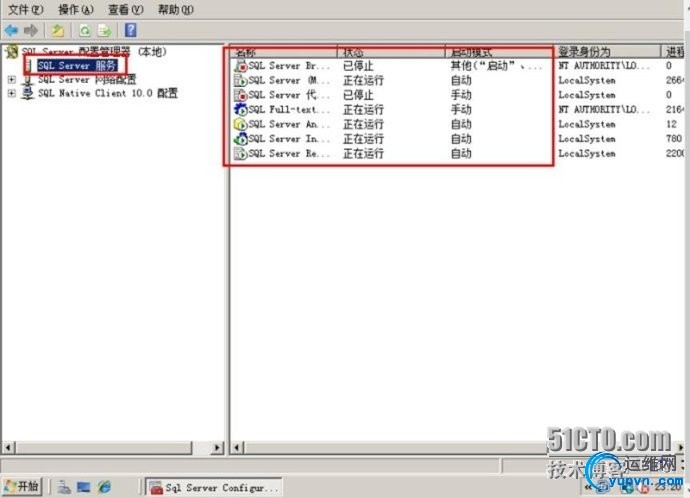
Task: Click the SQL Server 配置管理器 root icon
Action: (12, 52)
